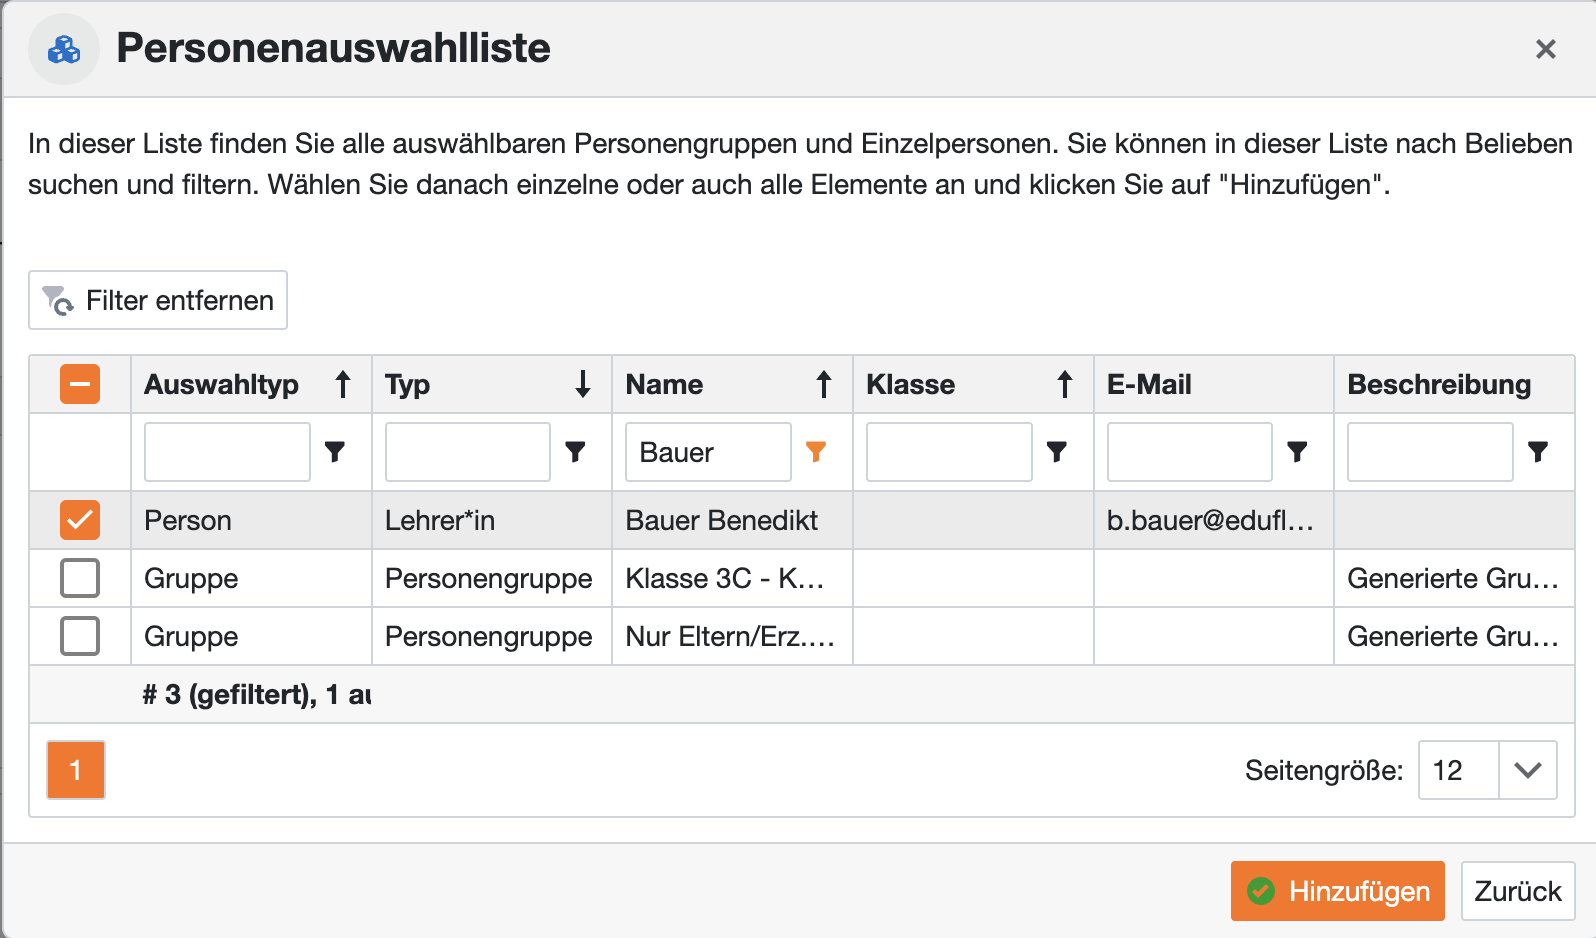Toggle the select-all header checkbox
The image size is (1596, 938).
[x=80, y=384]
